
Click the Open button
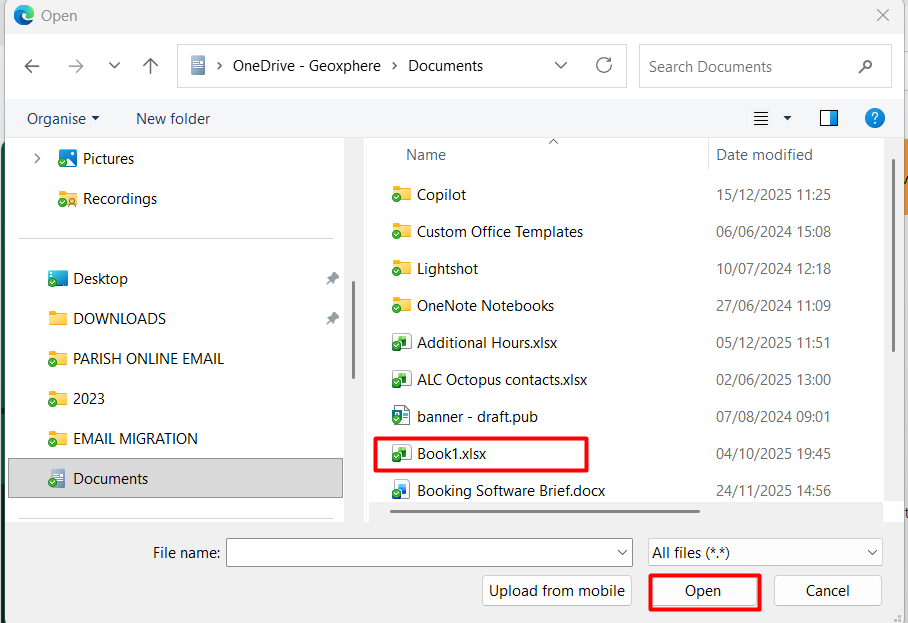point(703,591)
